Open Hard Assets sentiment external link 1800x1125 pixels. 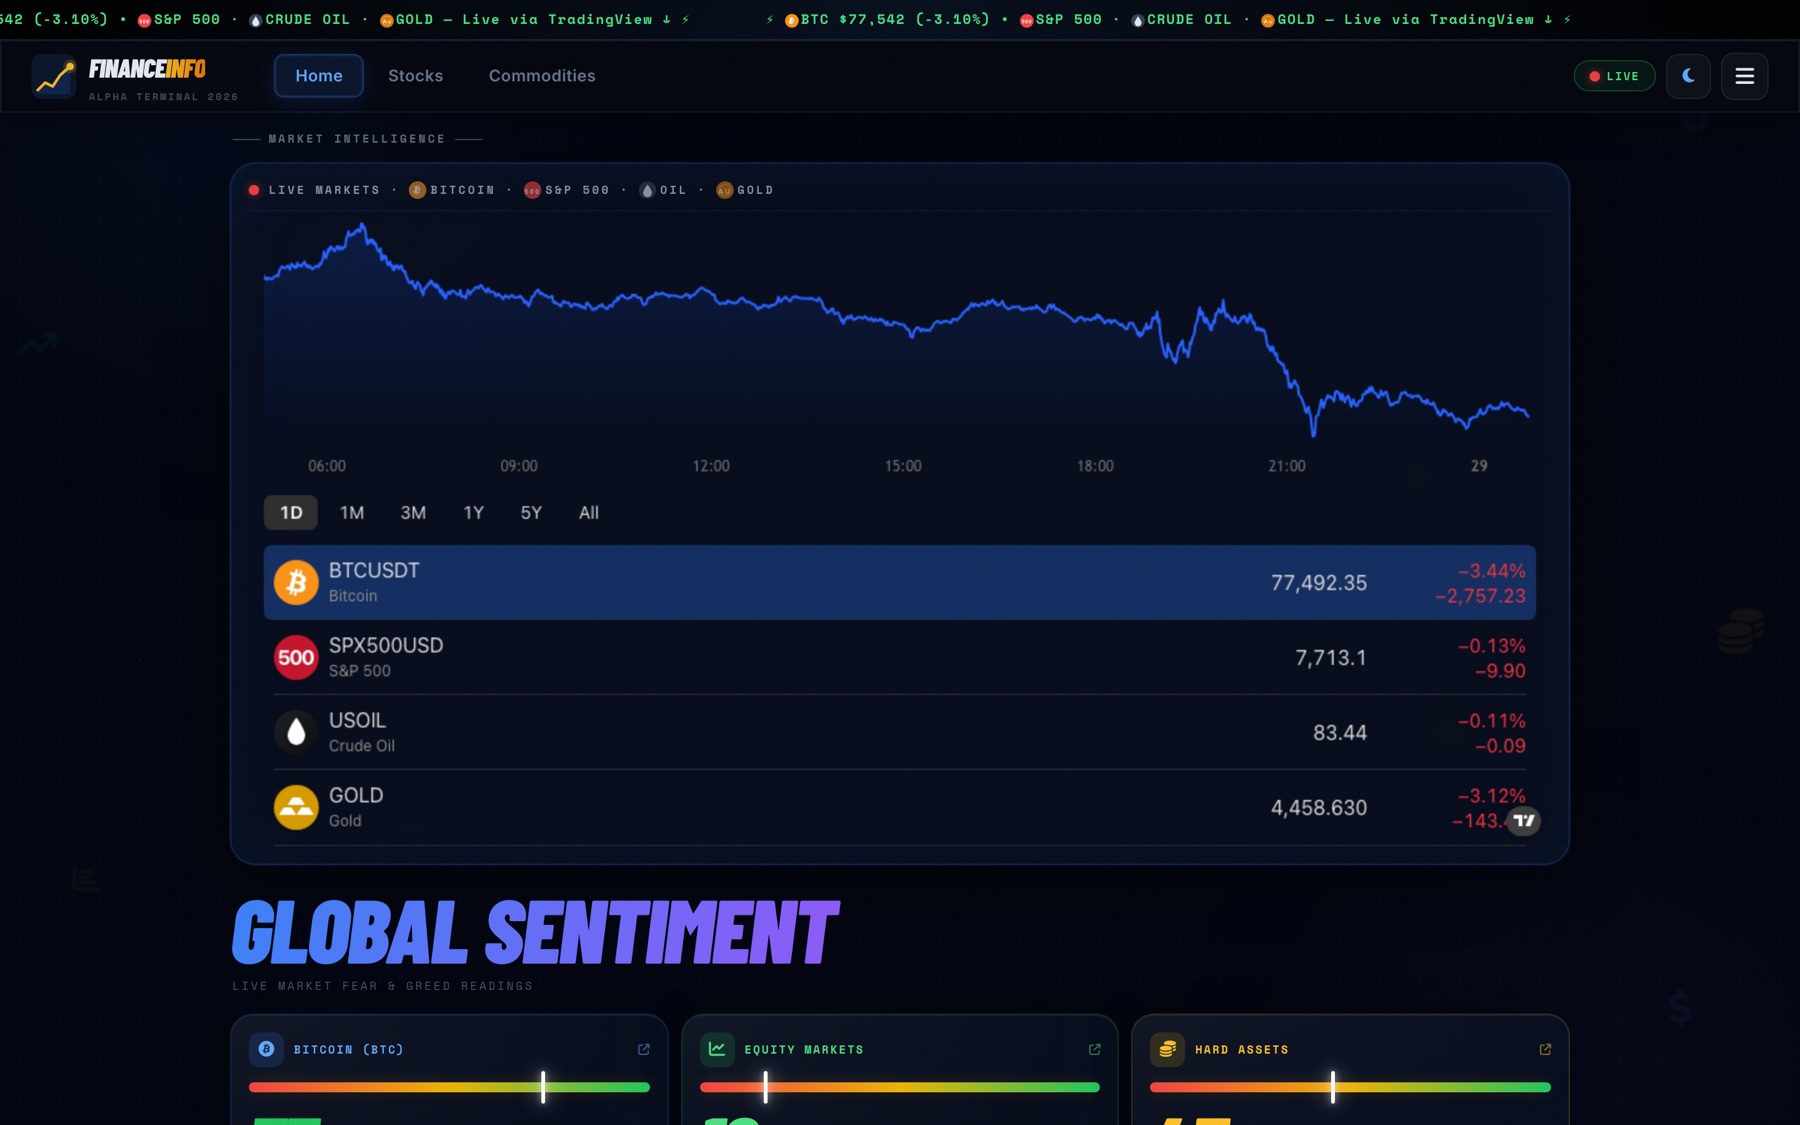click(1545, 1049)
